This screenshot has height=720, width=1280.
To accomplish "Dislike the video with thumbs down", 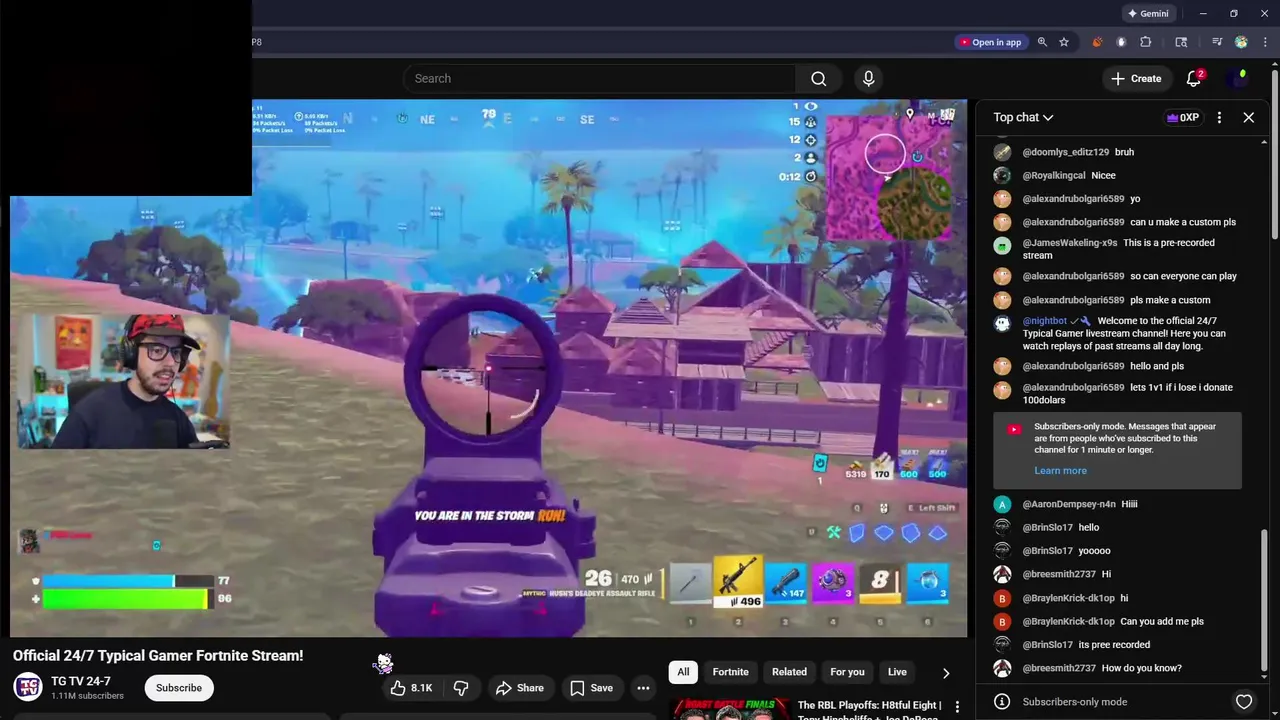I will [x=461, y=688].
